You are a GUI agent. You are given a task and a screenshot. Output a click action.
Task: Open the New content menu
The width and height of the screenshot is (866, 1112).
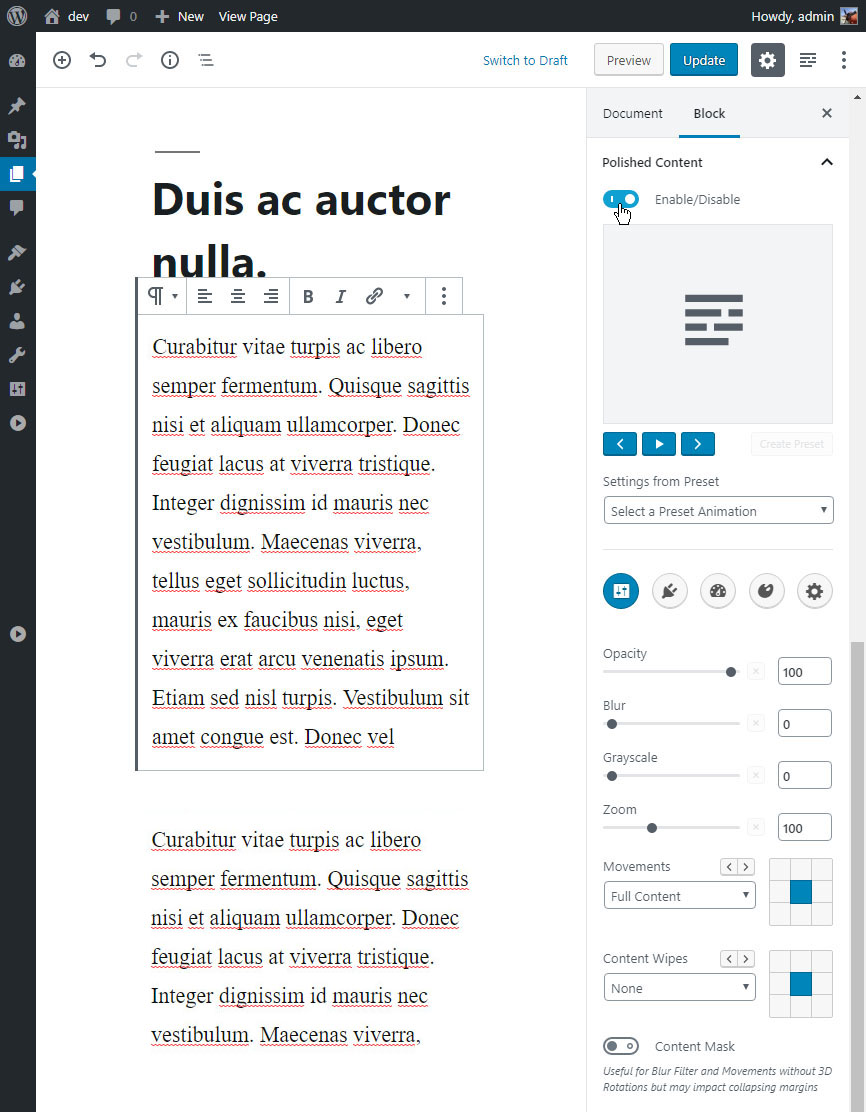179,16
